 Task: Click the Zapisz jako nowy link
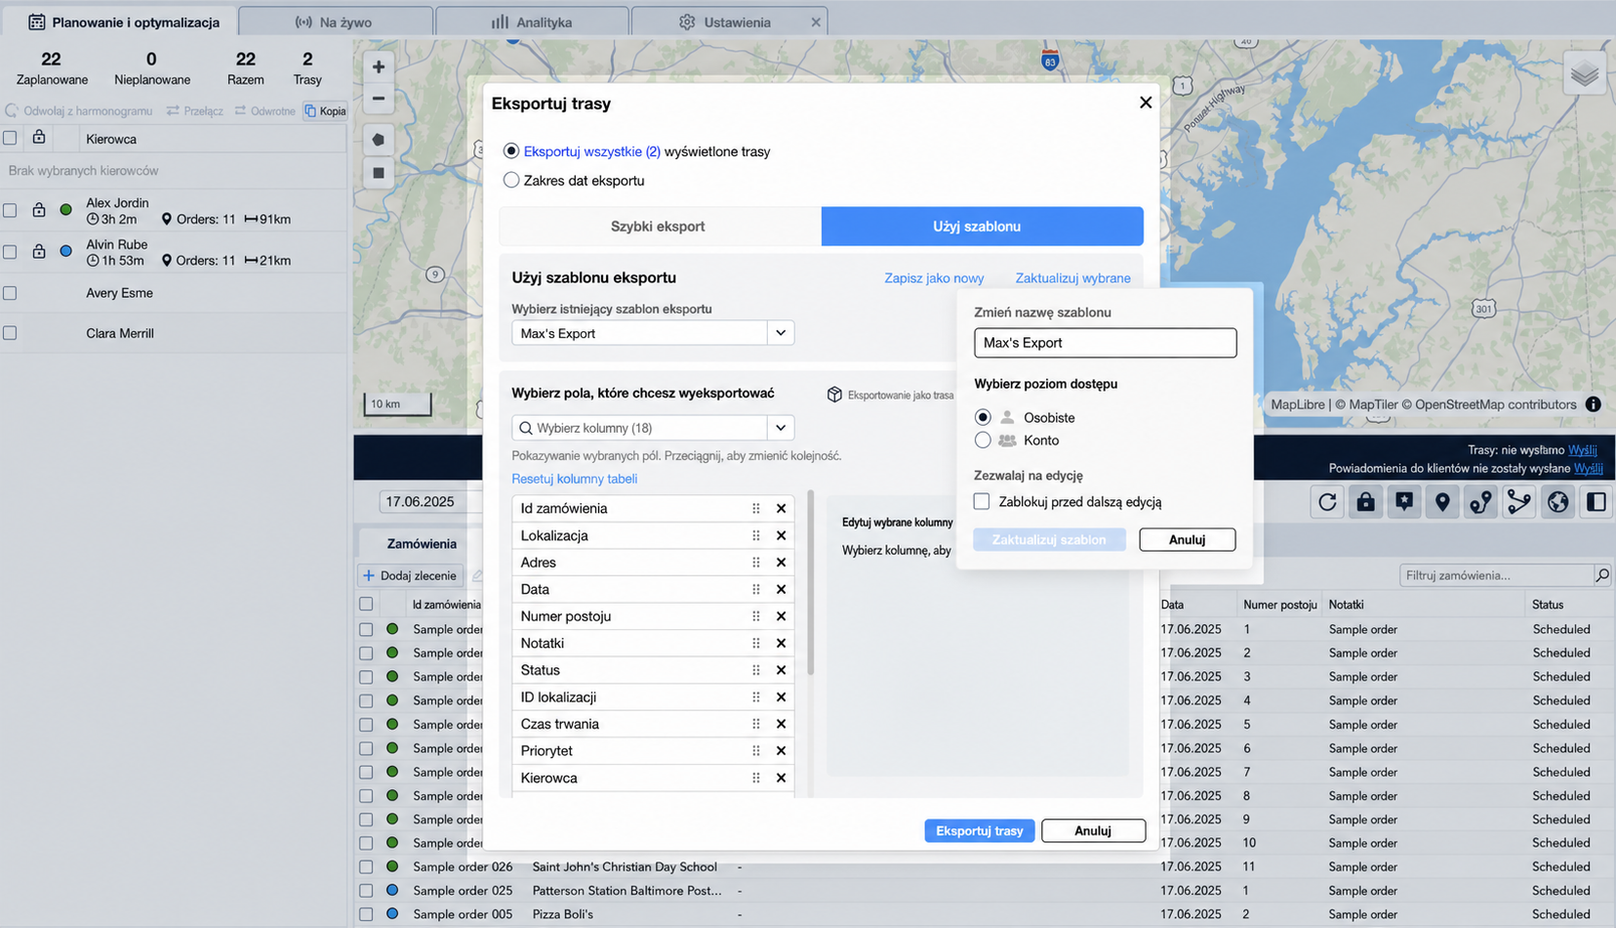point(934,278)
